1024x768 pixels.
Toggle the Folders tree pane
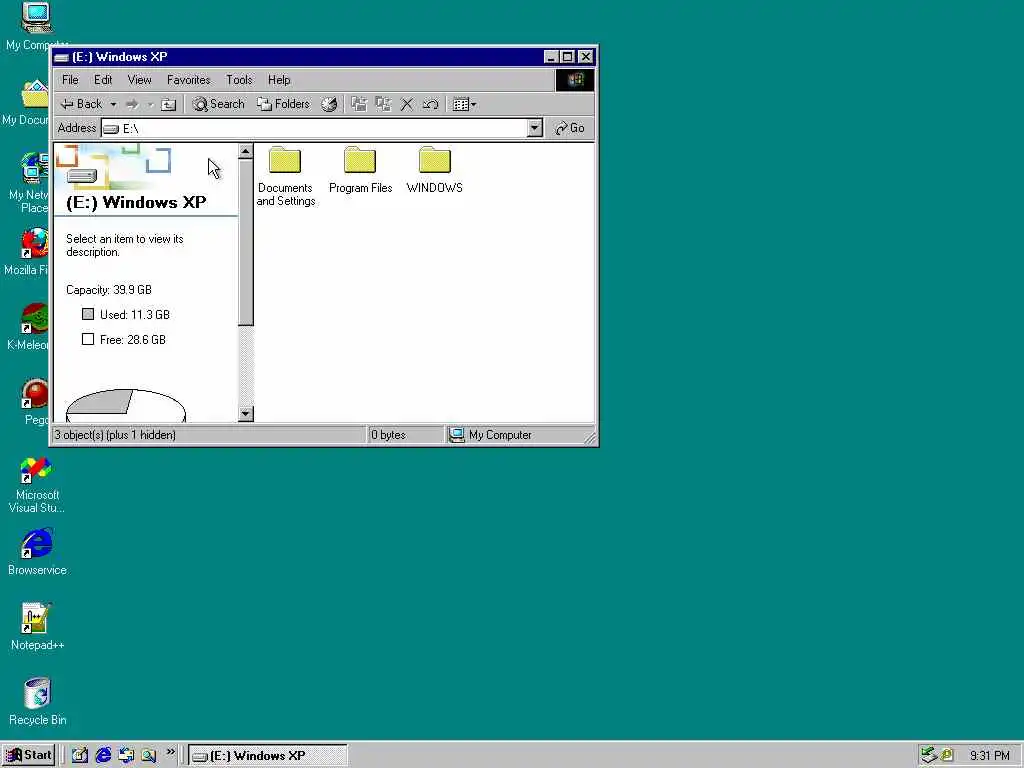(x=283, y=104)
